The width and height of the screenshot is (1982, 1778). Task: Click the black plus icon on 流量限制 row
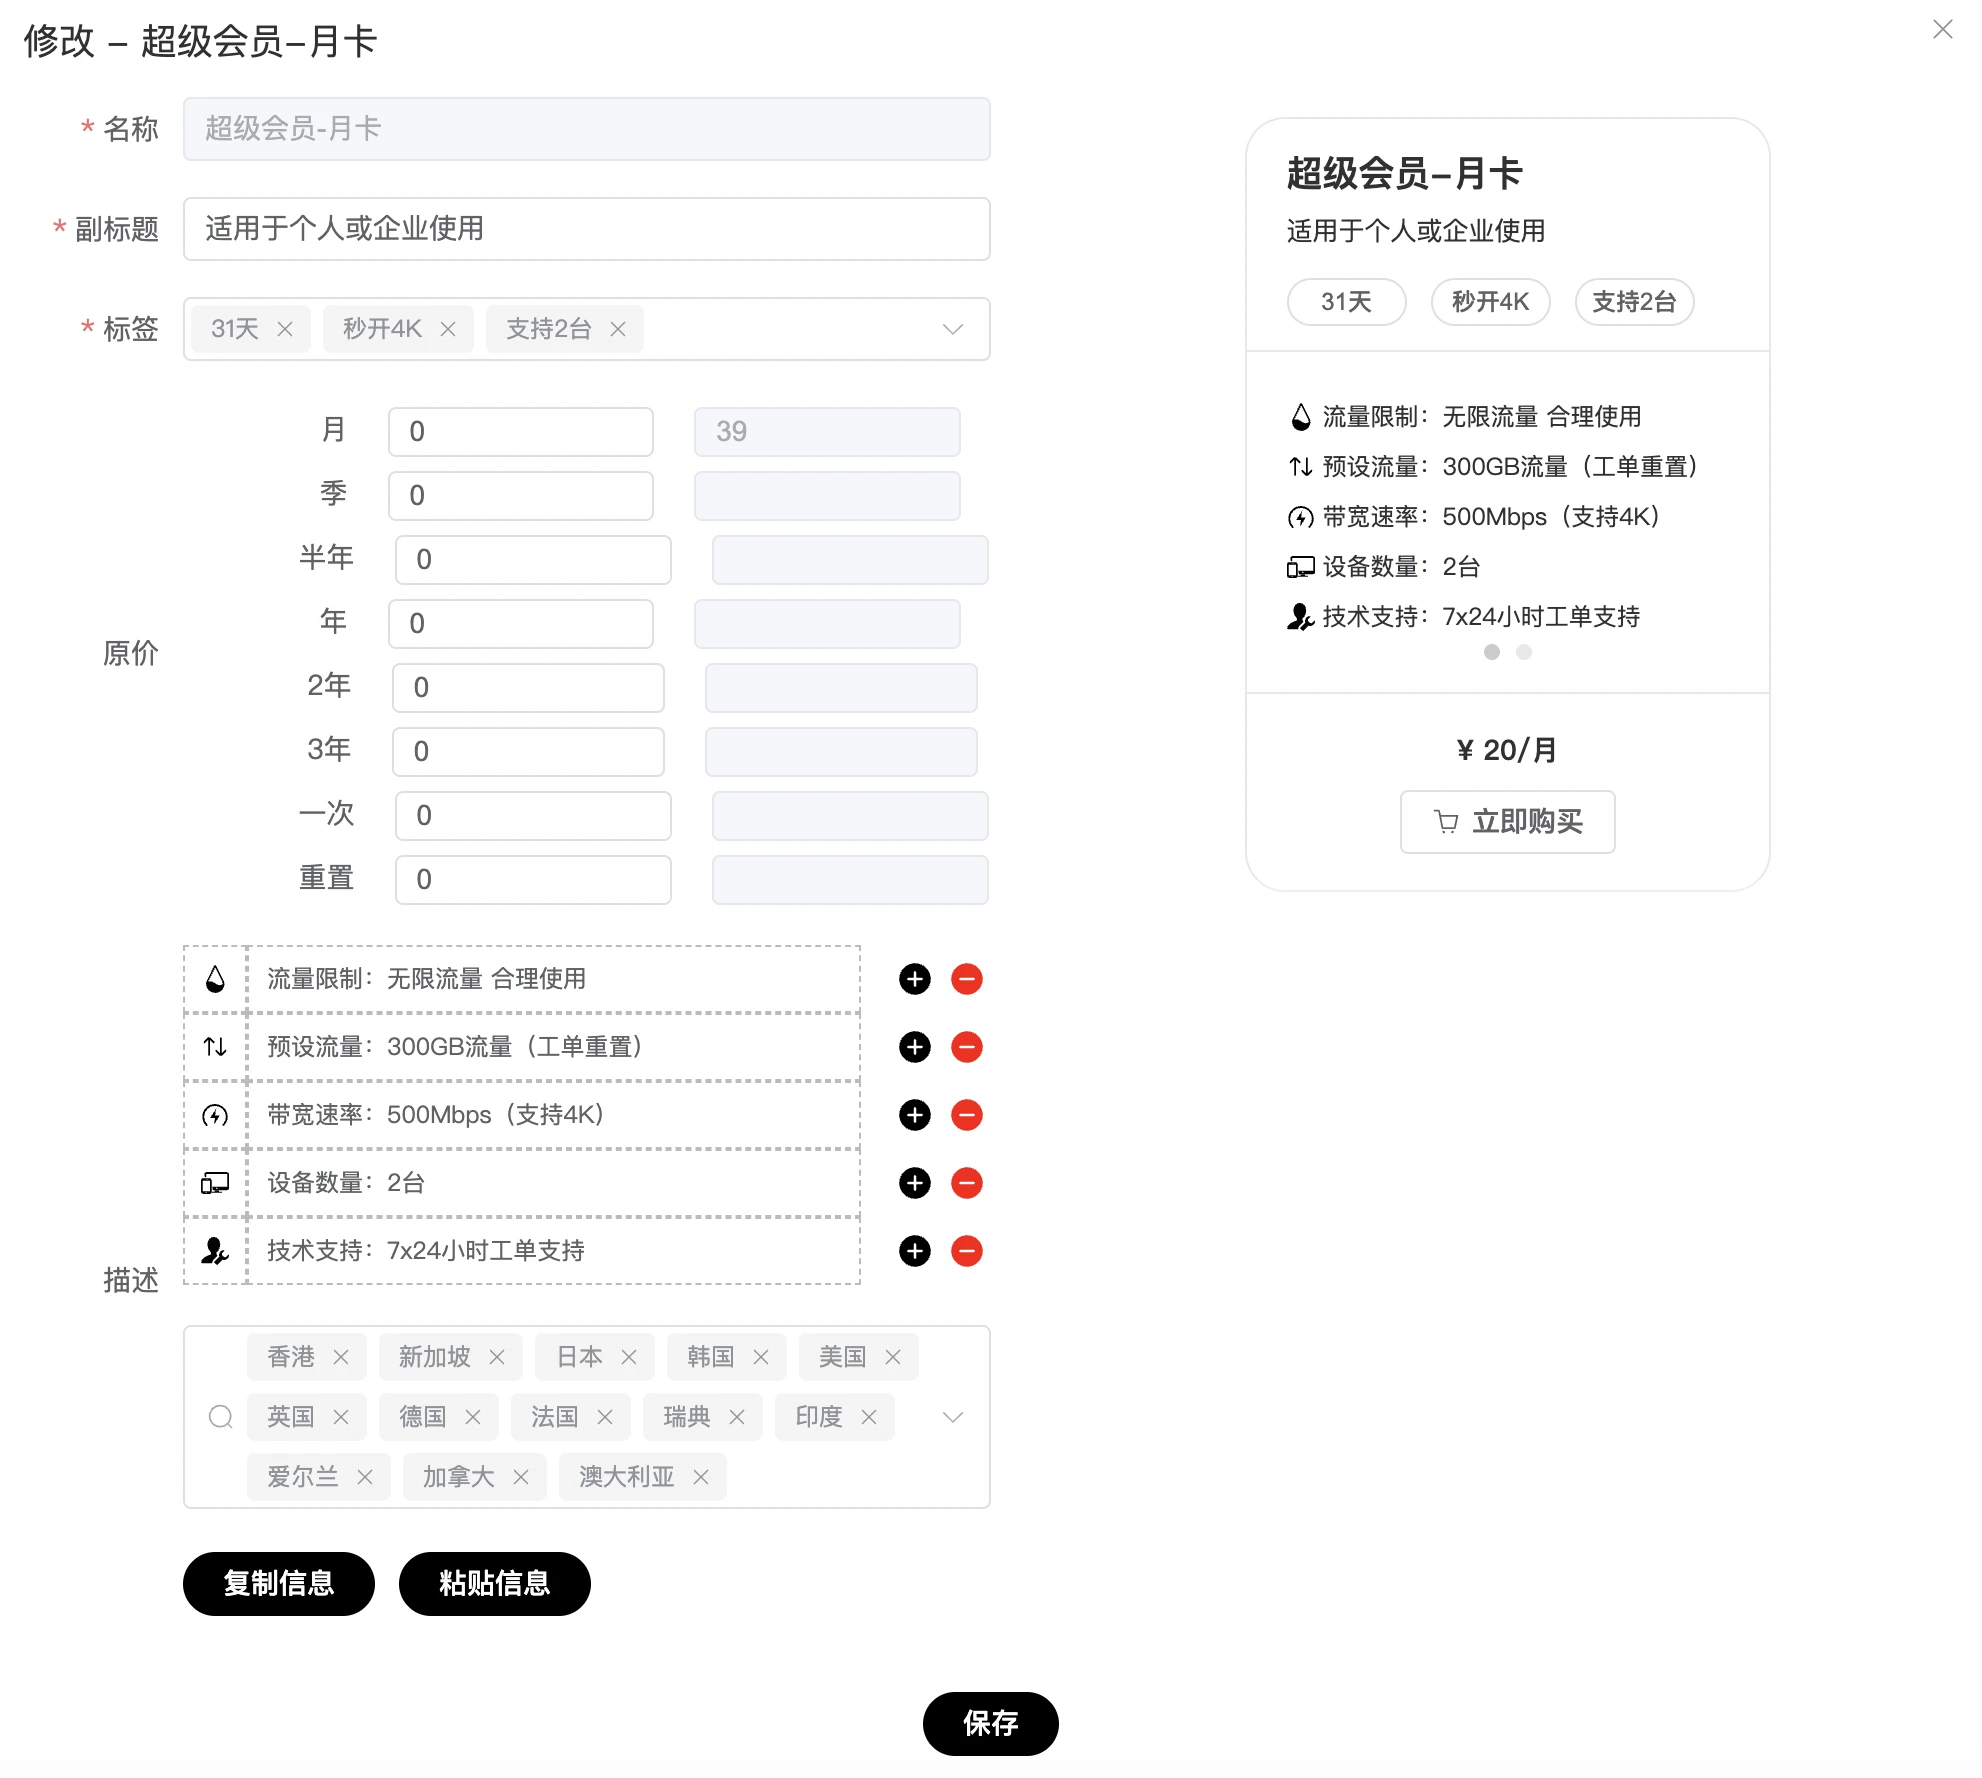pyautogui.click(x=913, y=979)
